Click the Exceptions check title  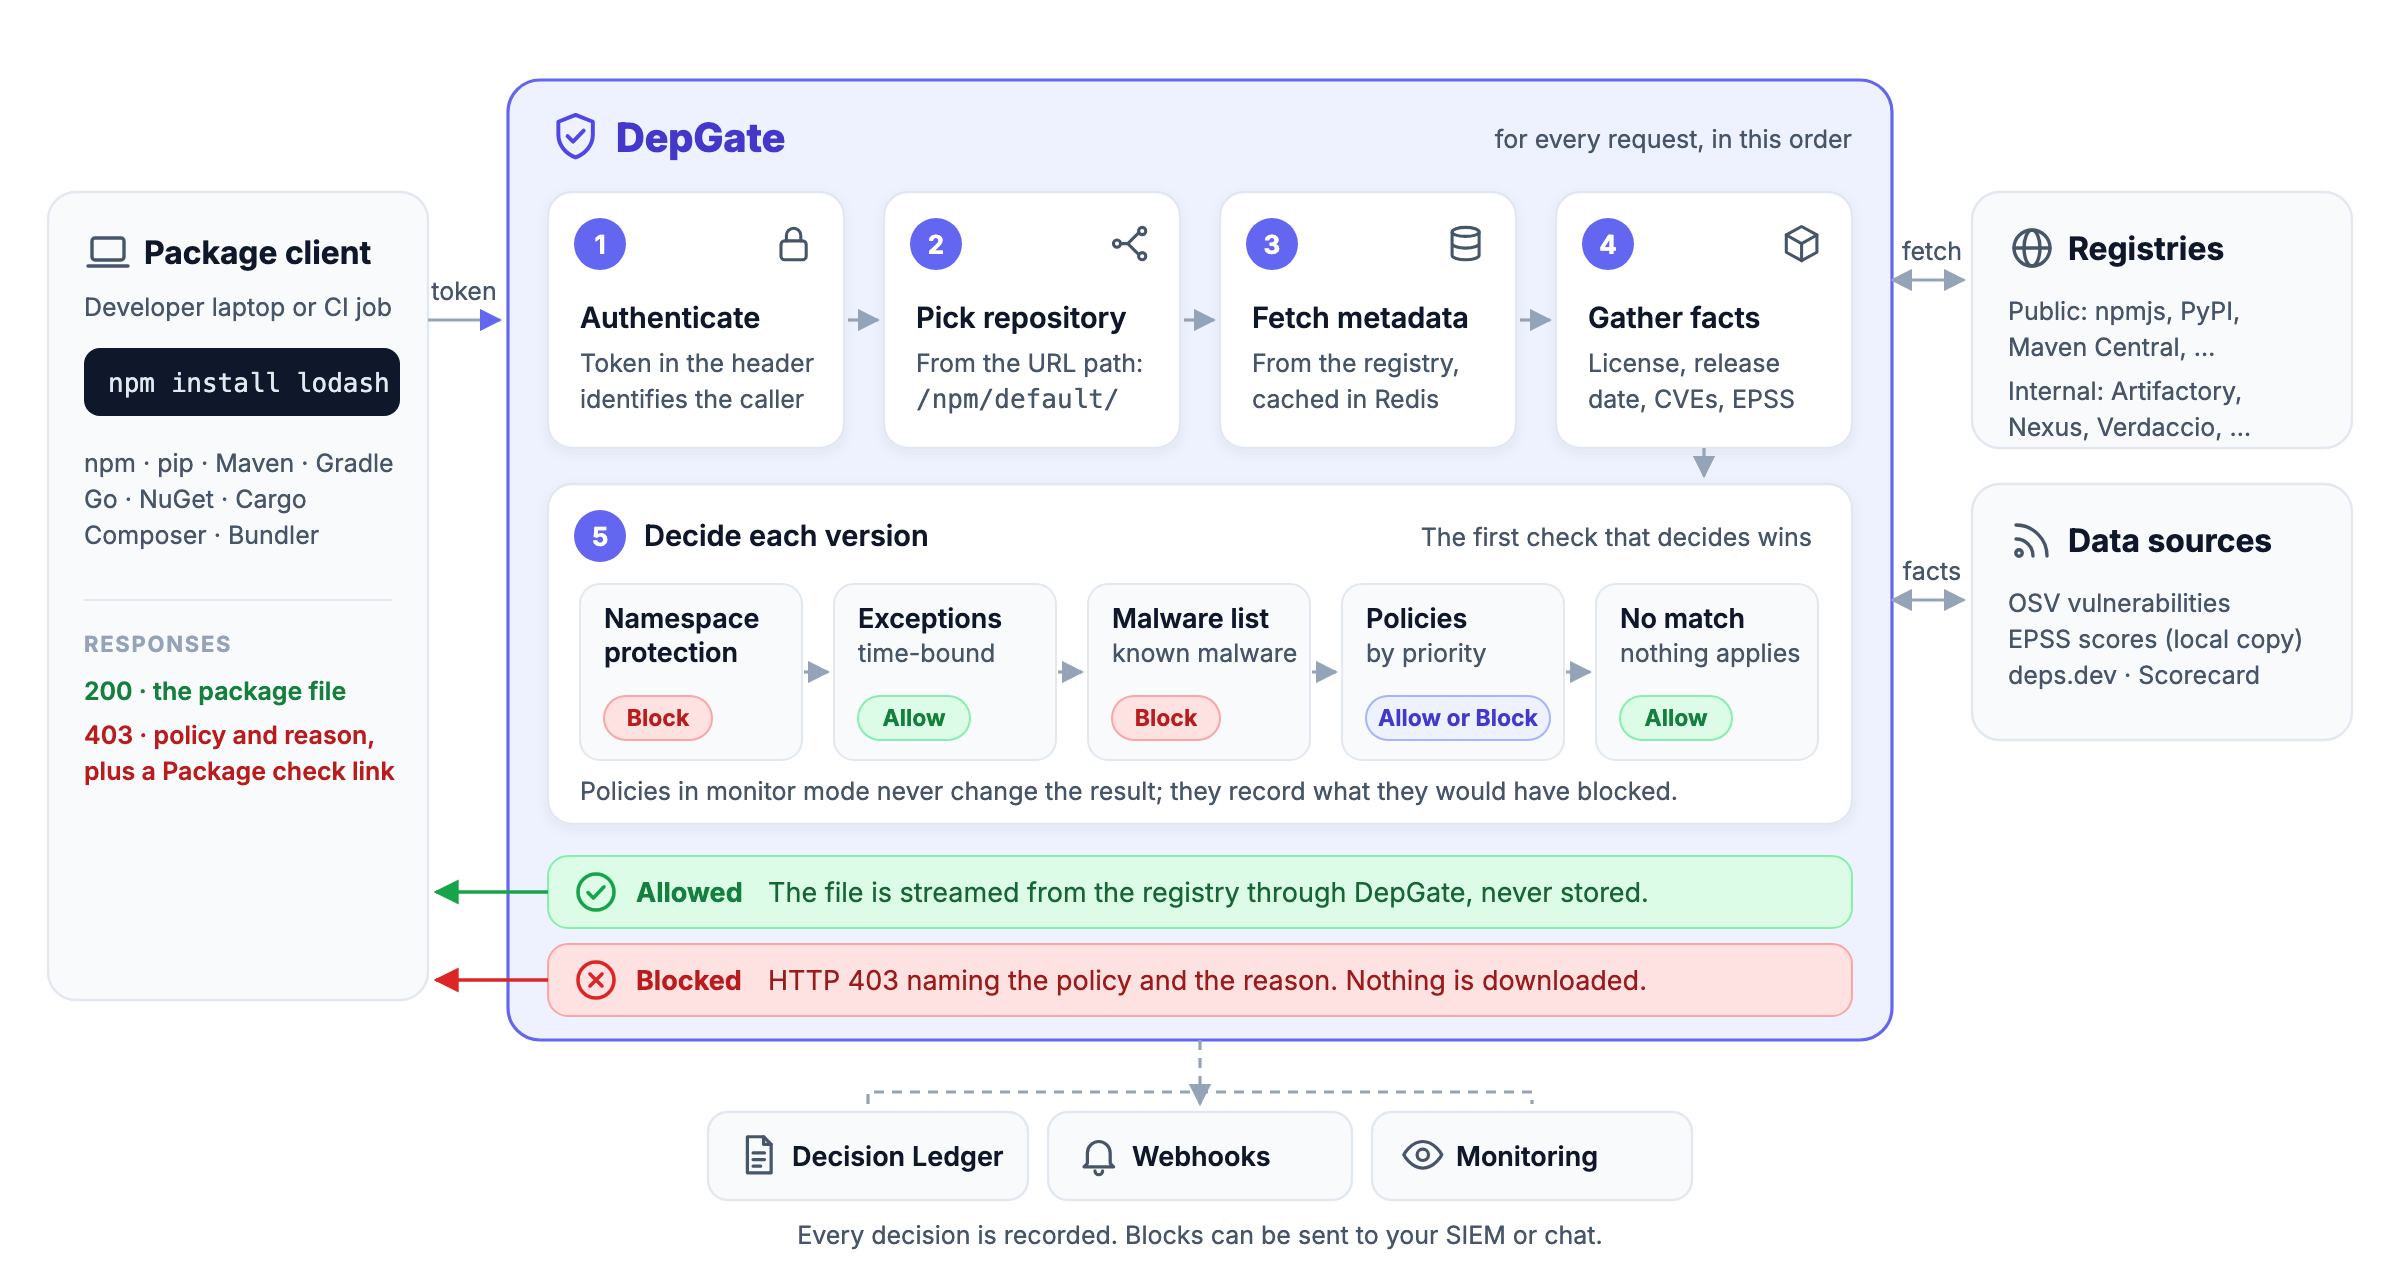[930, 619]
